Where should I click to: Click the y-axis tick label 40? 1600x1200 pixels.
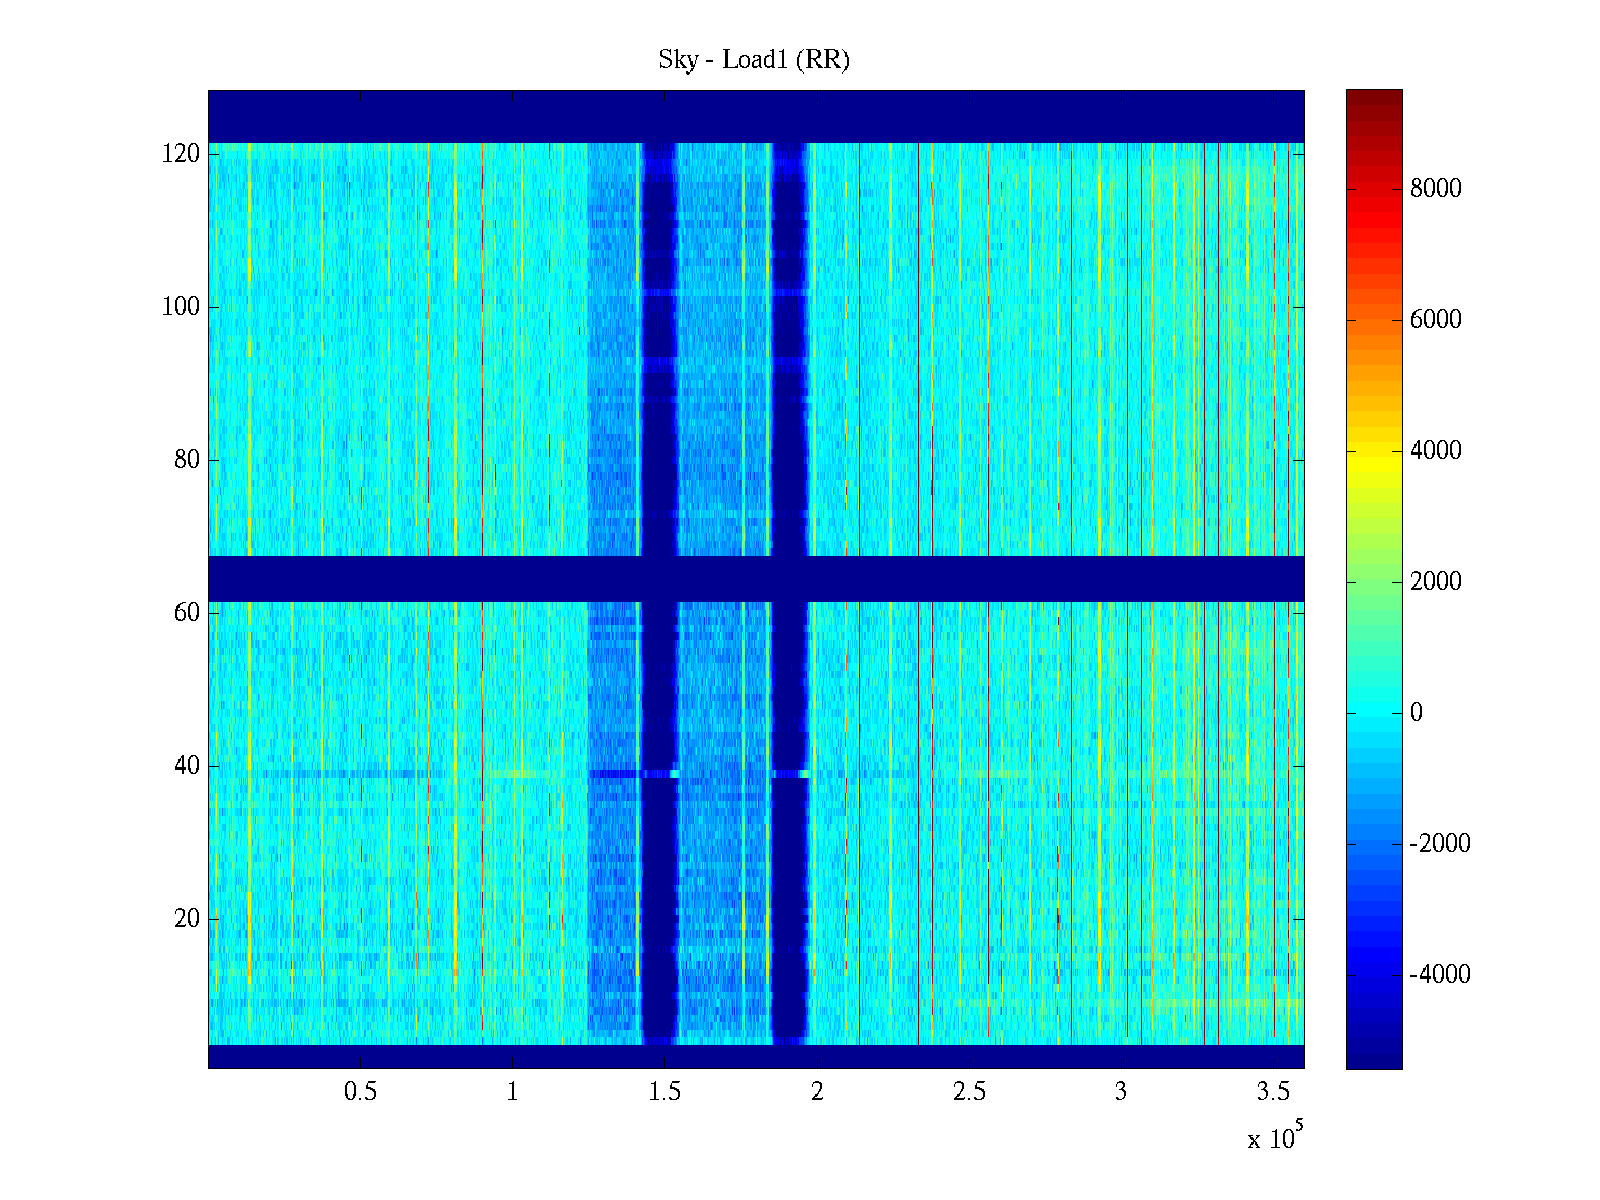click(187, 766)
